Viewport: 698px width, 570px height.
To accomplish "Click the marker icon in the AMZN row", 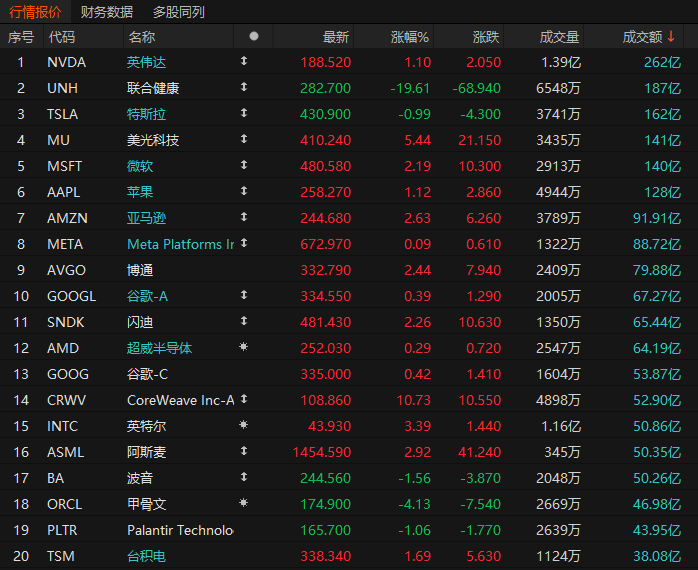I will click(x=244, y=217).
